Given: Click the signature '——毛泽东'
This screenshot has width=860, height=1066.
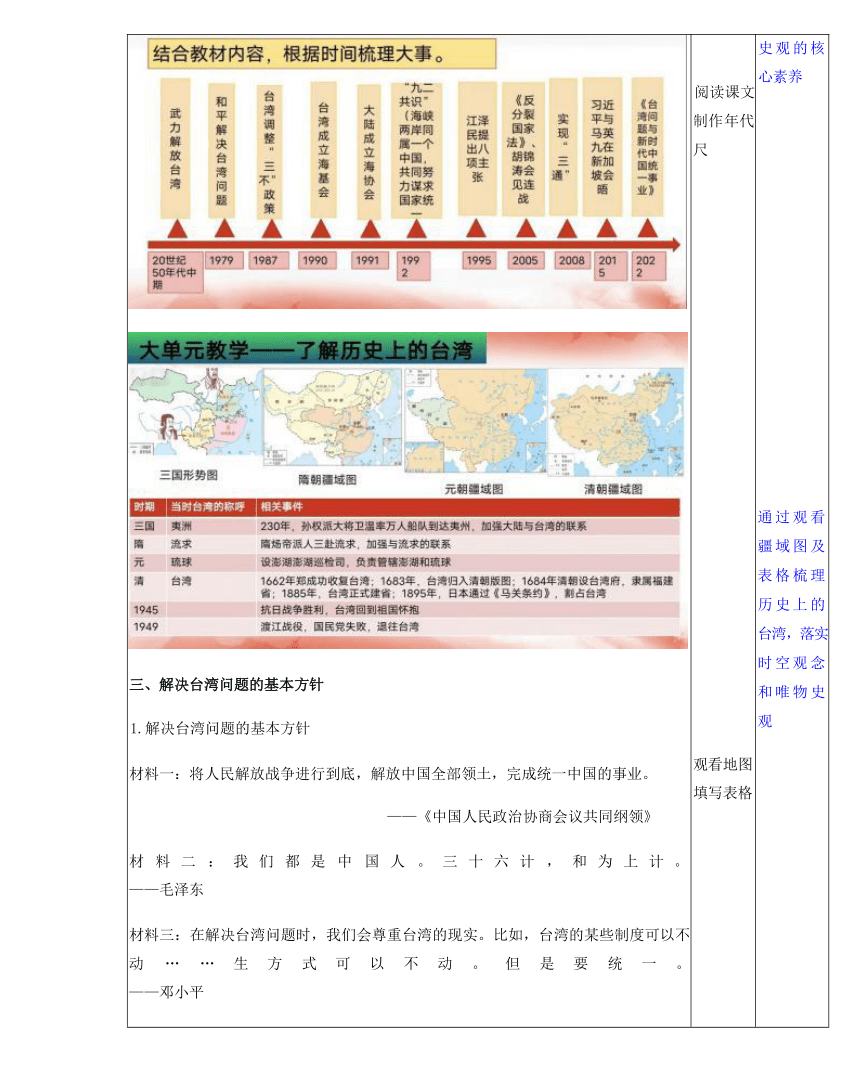Looking at the screenshot, I should click(167, 890).
